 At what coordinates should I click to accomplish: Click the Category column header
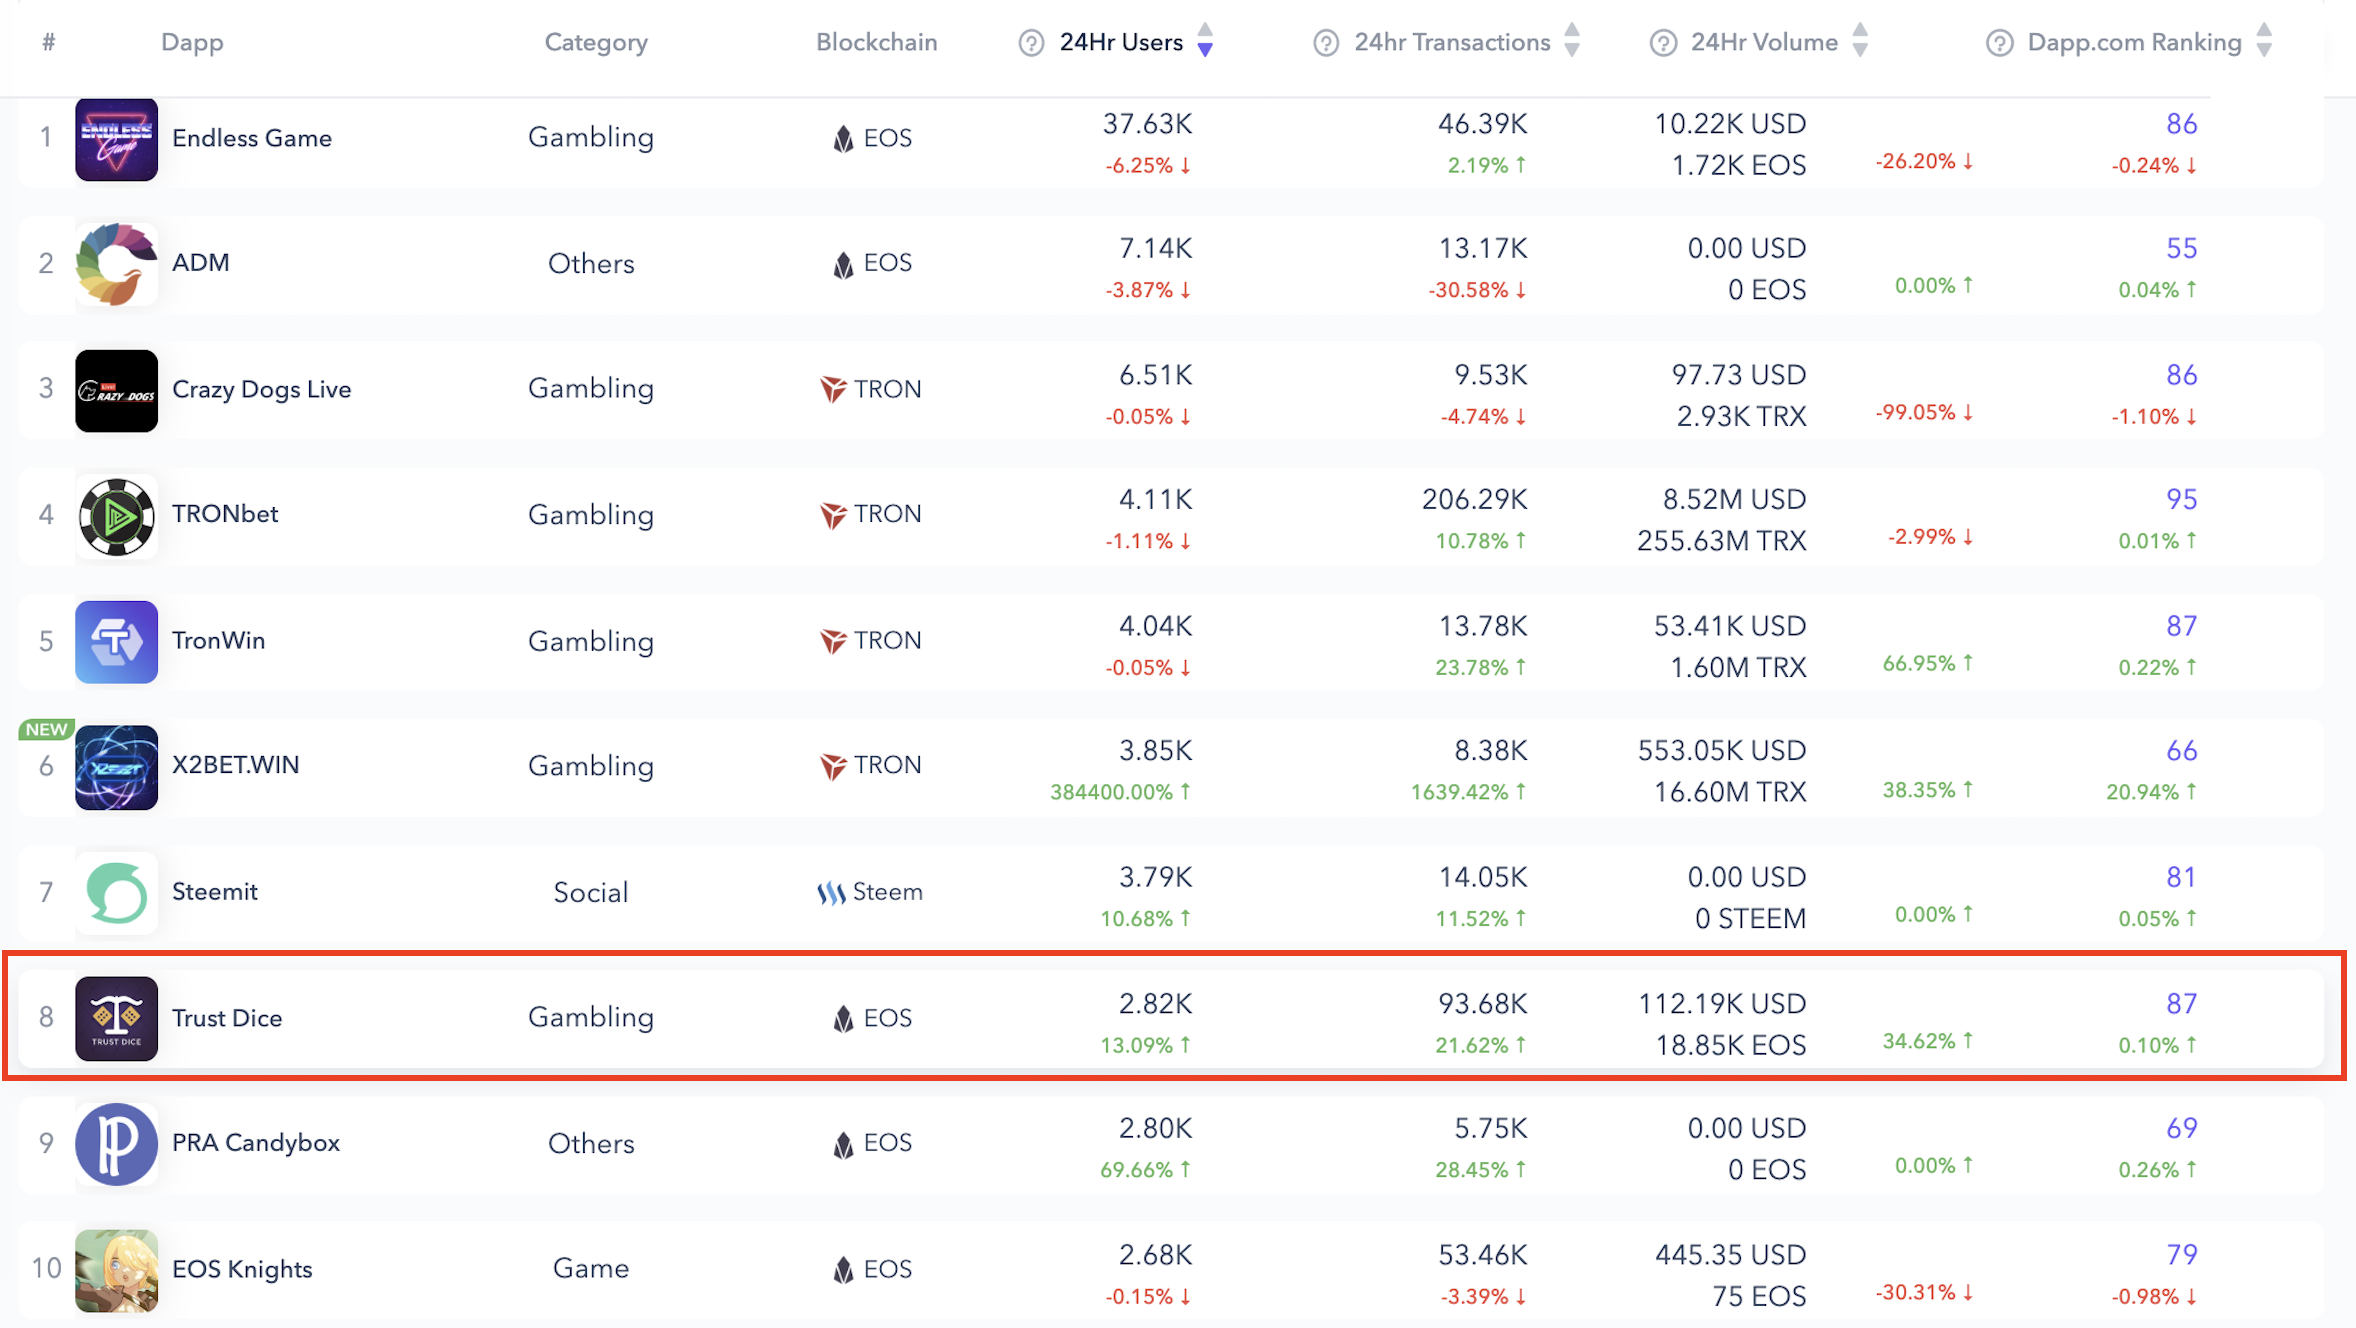click(596, 42)
